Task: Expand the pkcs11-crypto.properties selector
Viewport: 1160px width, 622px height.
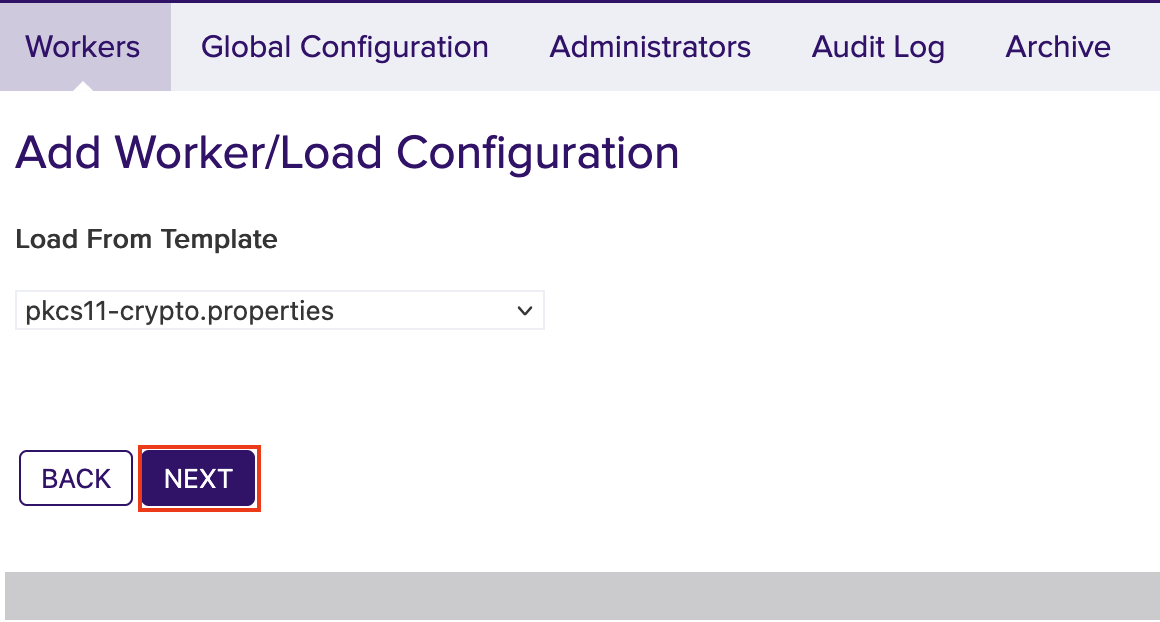Action: pyautogui.click(x=280, y=310)
